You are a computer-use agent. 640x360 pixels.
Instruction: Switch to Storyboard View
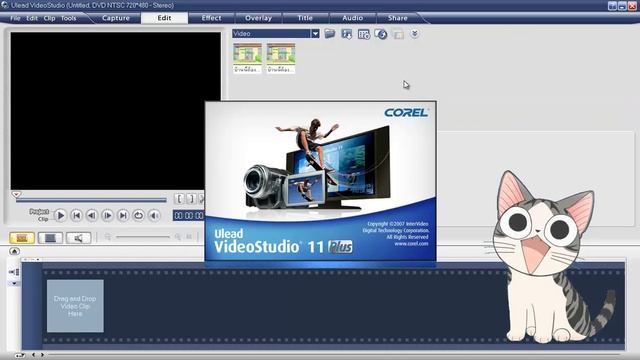(22, 238)
